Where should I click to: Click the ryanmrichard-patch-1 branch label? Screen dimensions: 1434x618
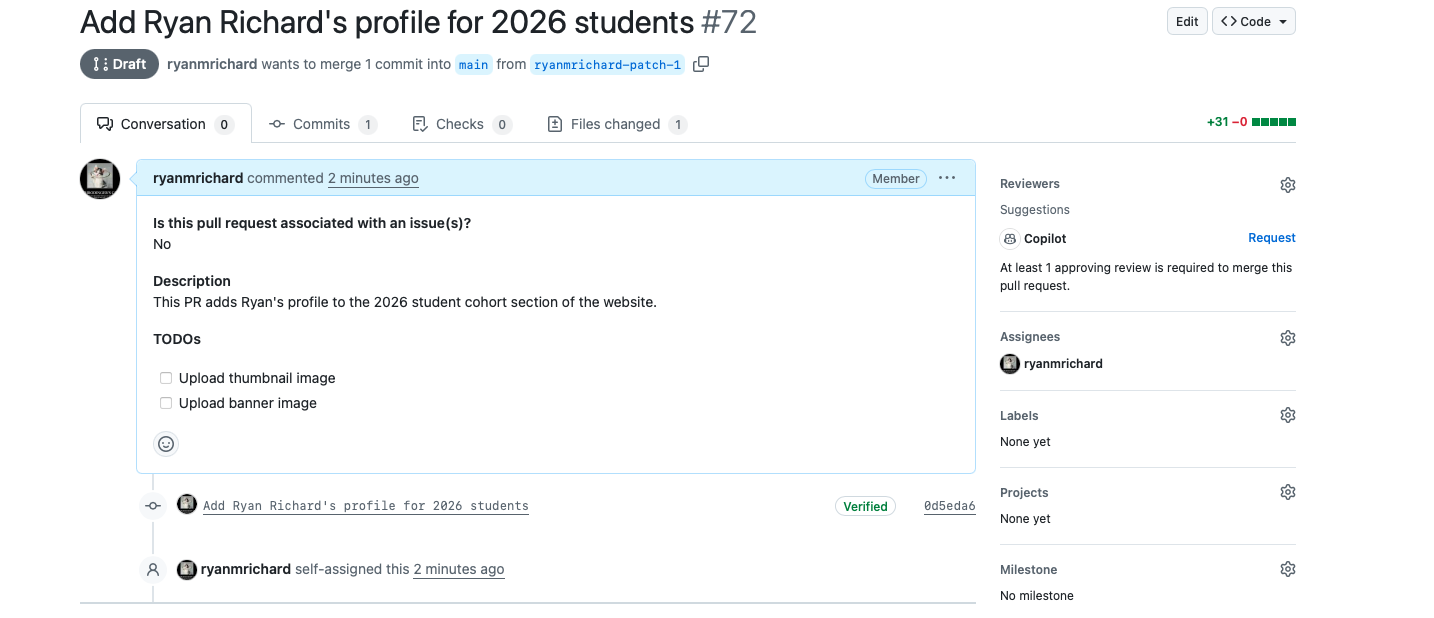tap(607, 65)
